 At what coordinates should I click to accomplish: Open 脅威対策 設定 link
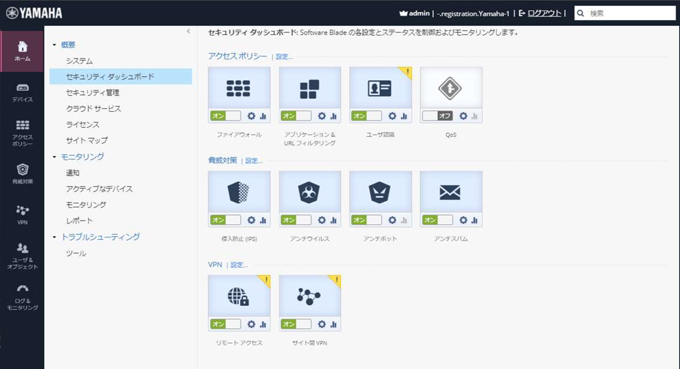coord(254,161)
